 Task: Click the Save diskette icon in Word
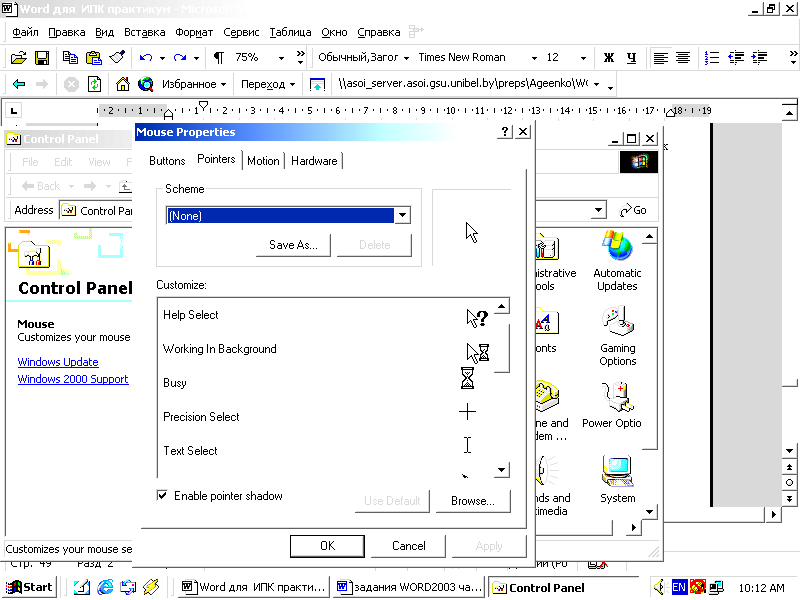(42, 58)
